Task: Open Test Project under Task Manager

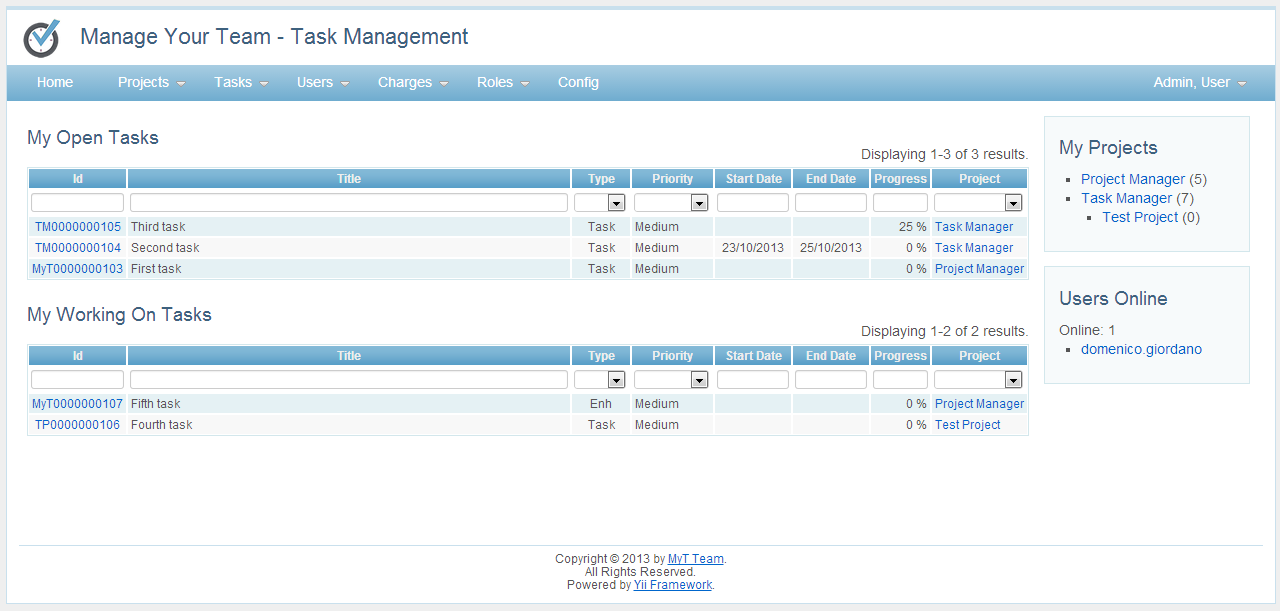Action: click(1140, 217)
